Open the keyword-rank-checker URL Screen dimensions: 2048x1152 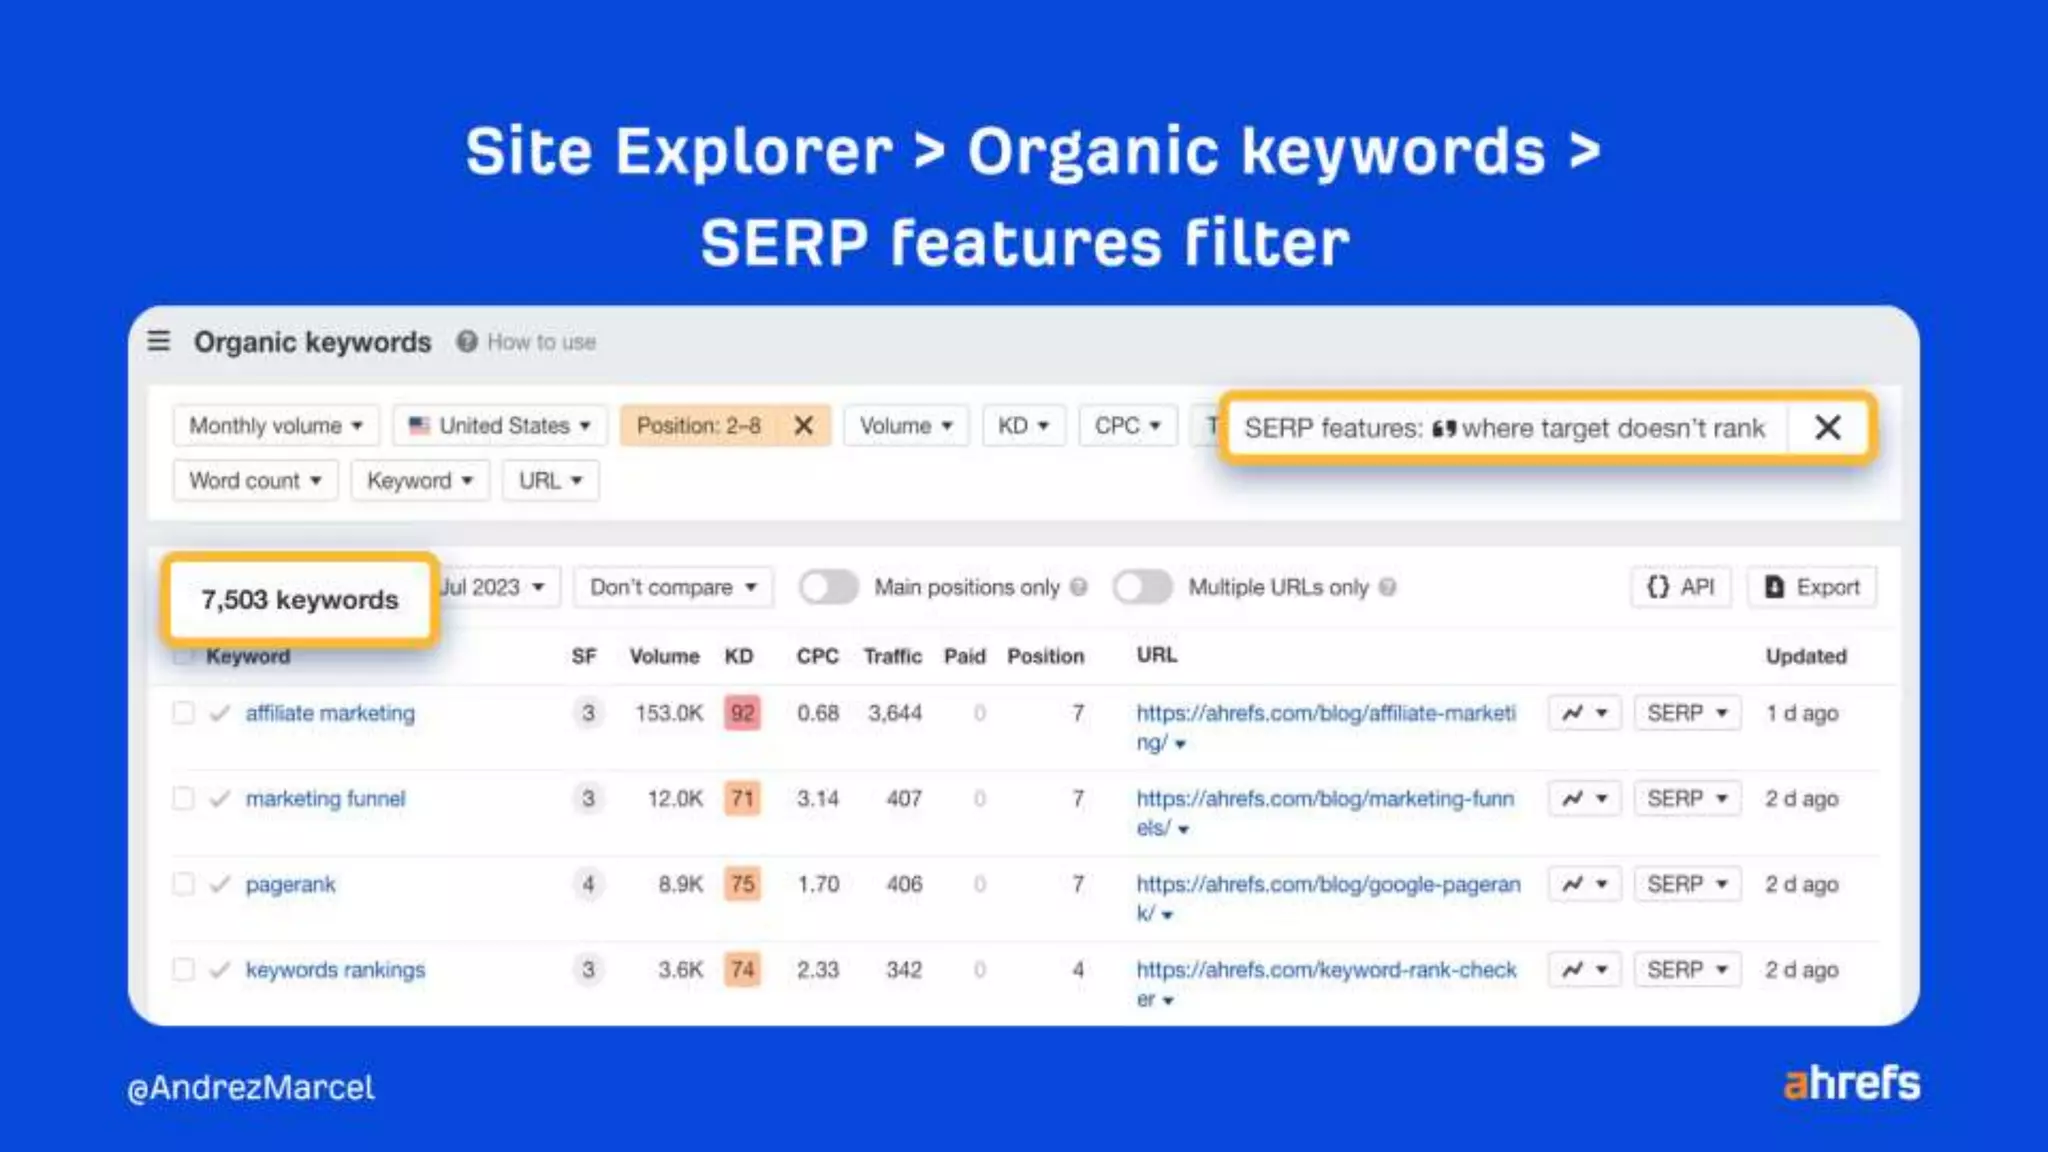(x=1326, y=983)
